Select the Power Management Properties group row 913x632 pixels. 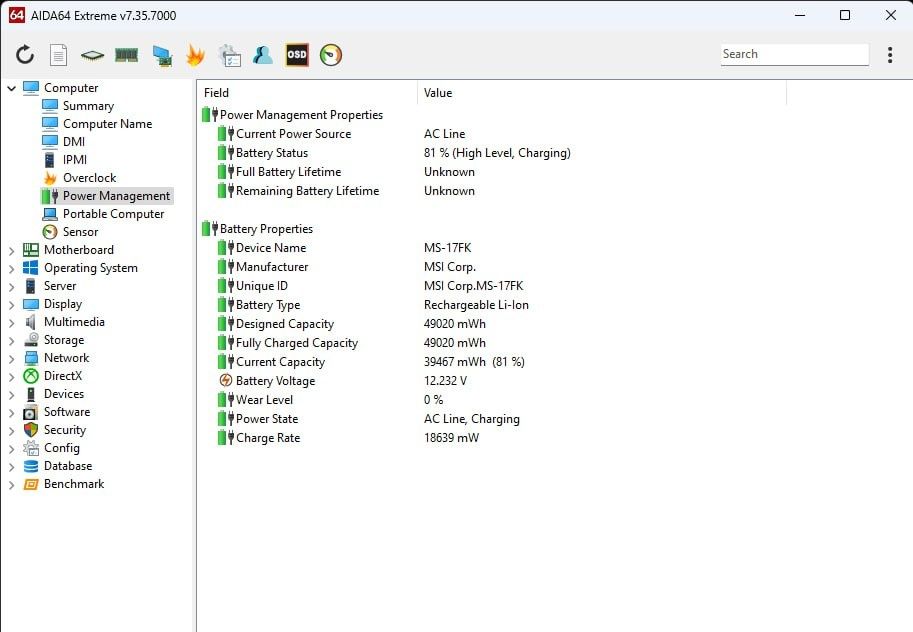[292, 115]
